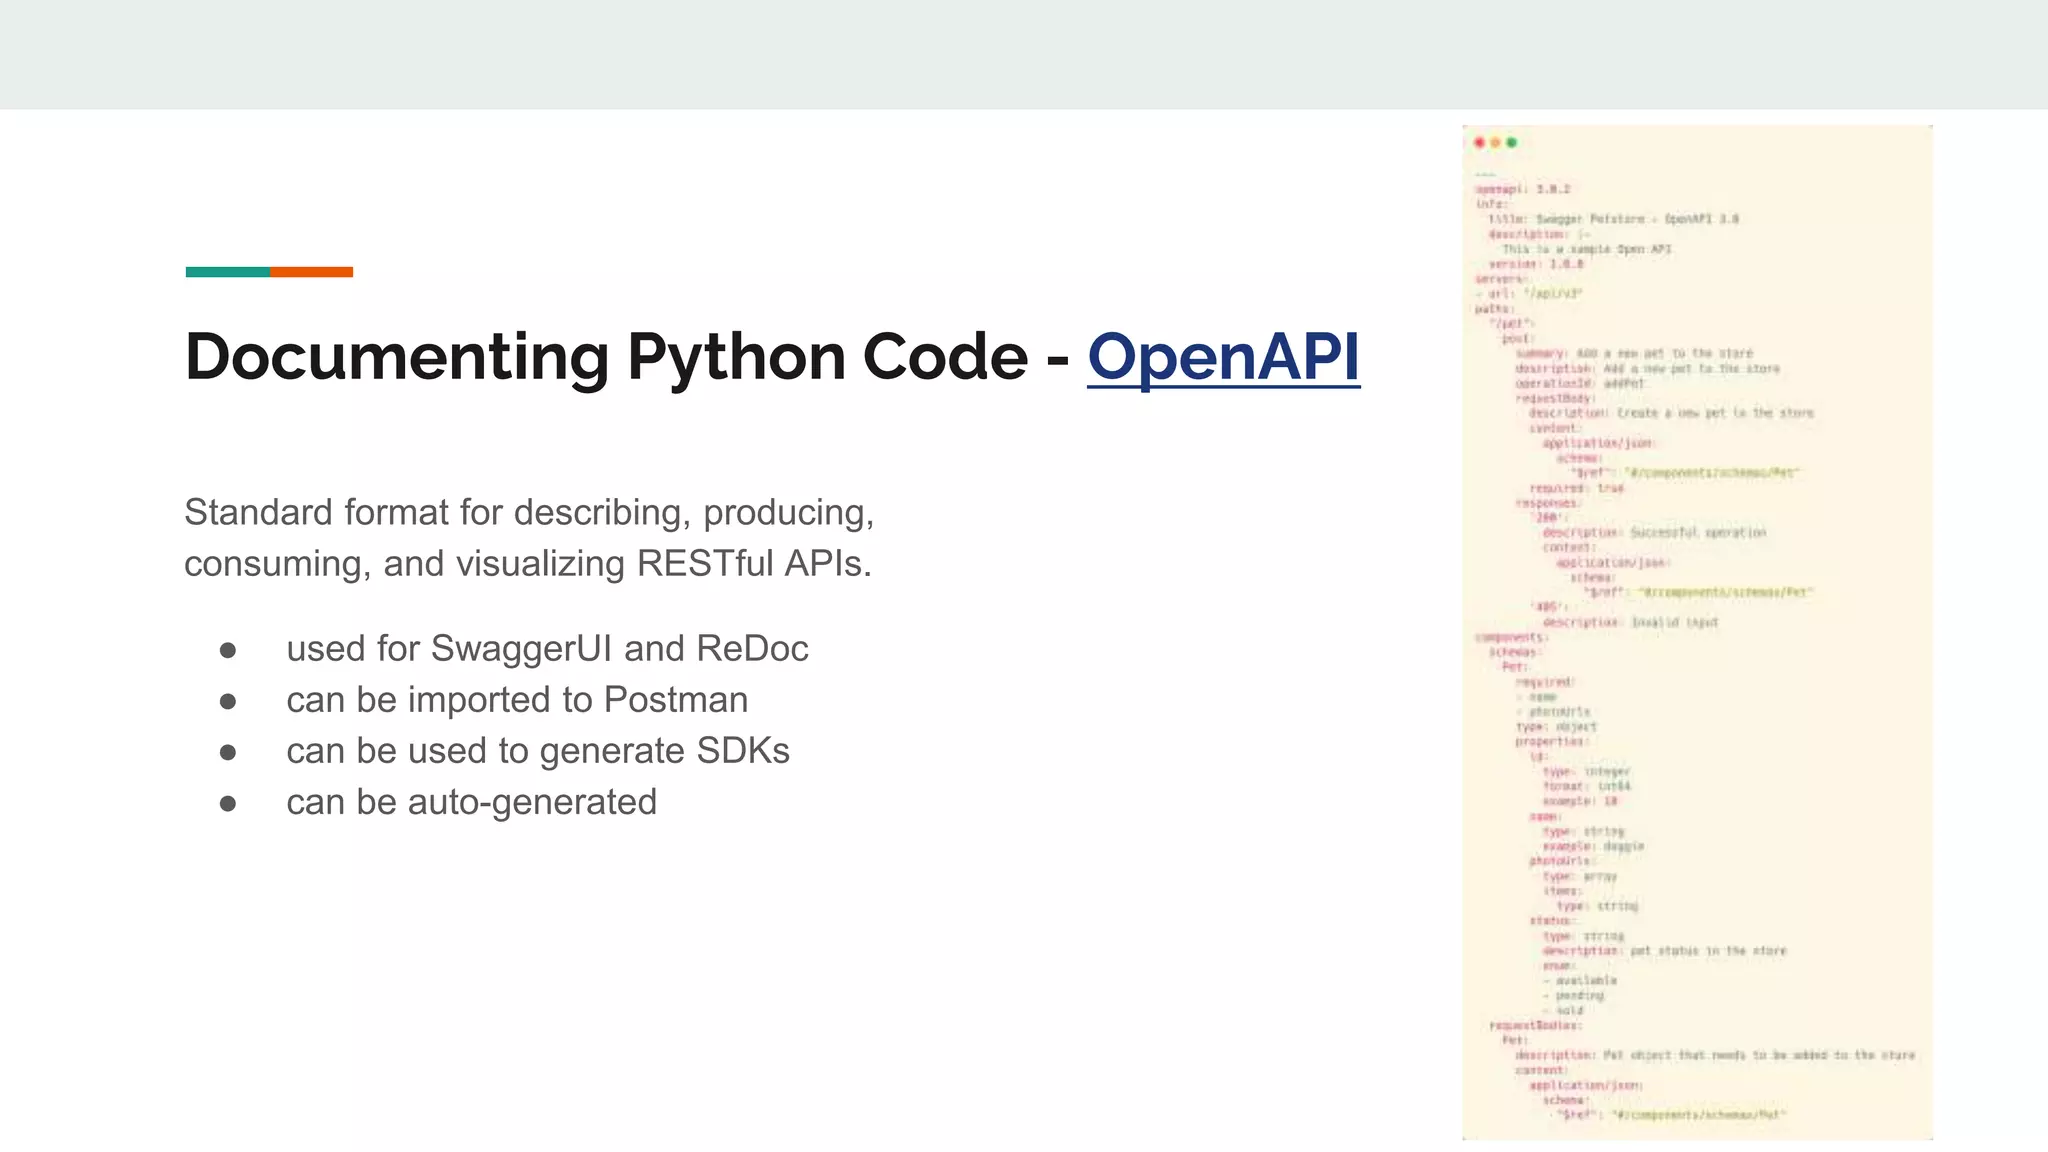Click the bullet dot before auto-generated line
Image resolution: width=2048 pixels, height=1152 pixels.
coord(228,804)
